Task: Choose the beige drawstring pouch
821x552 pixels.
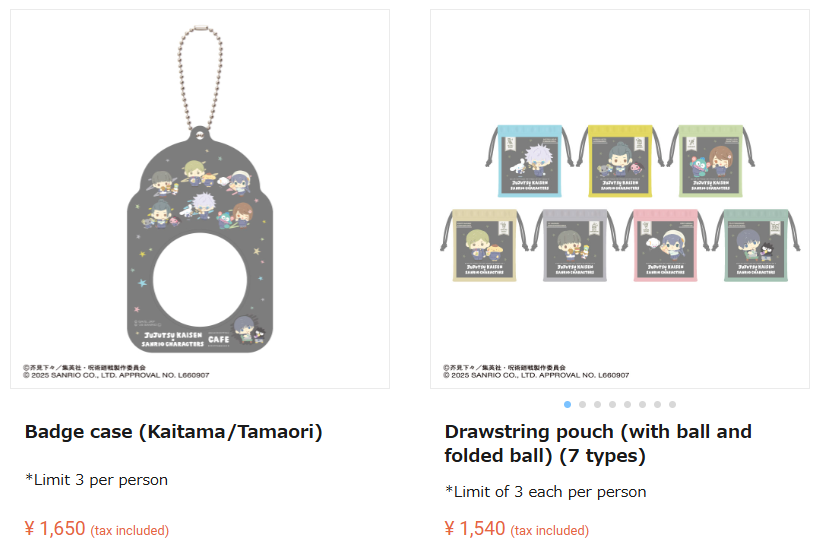Action: coord(483,244)
